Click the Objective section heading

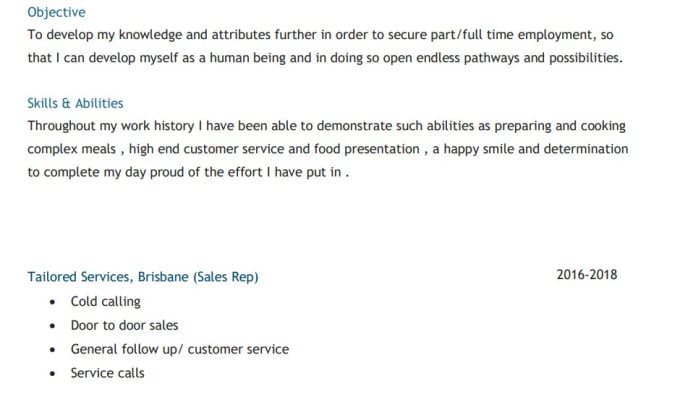coord(56,12)
